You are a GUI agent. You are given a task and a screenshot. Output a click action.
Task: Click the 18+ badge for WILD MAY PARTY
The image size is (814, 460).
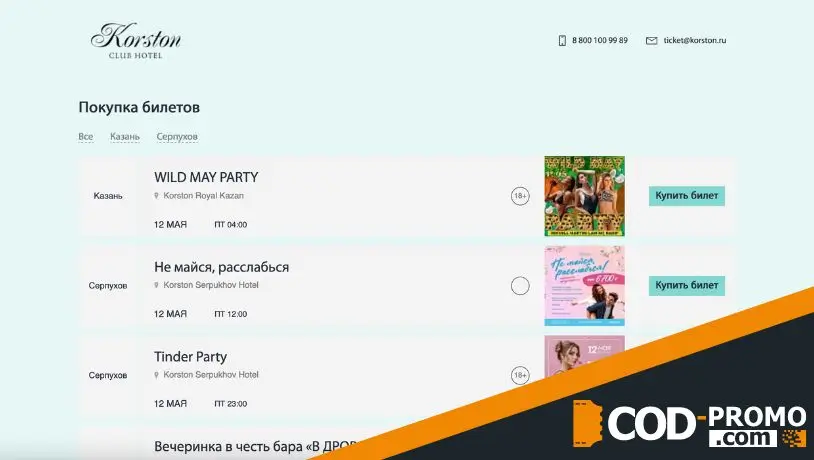tap(520, 196)
